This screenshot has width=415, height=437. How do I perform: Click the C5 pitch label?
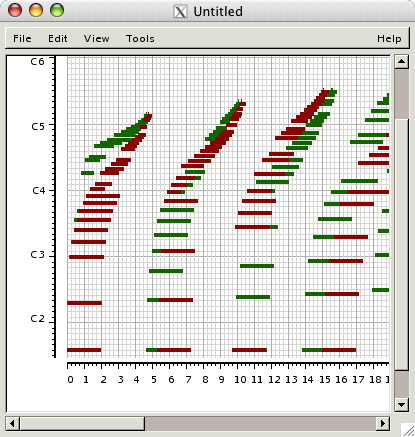pyautogui.click(x=38, y=127)
